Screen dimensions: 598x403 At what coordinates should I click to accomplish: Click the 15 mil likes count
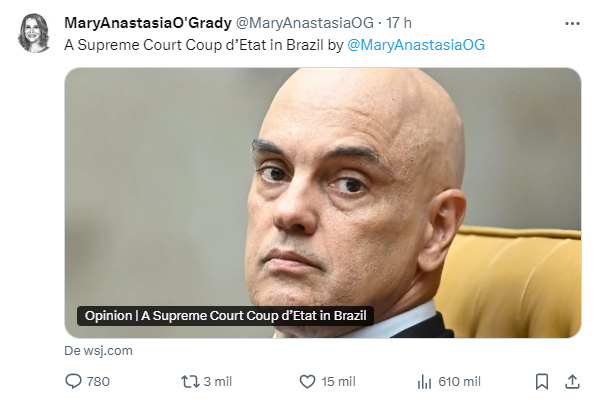(338, 381)
